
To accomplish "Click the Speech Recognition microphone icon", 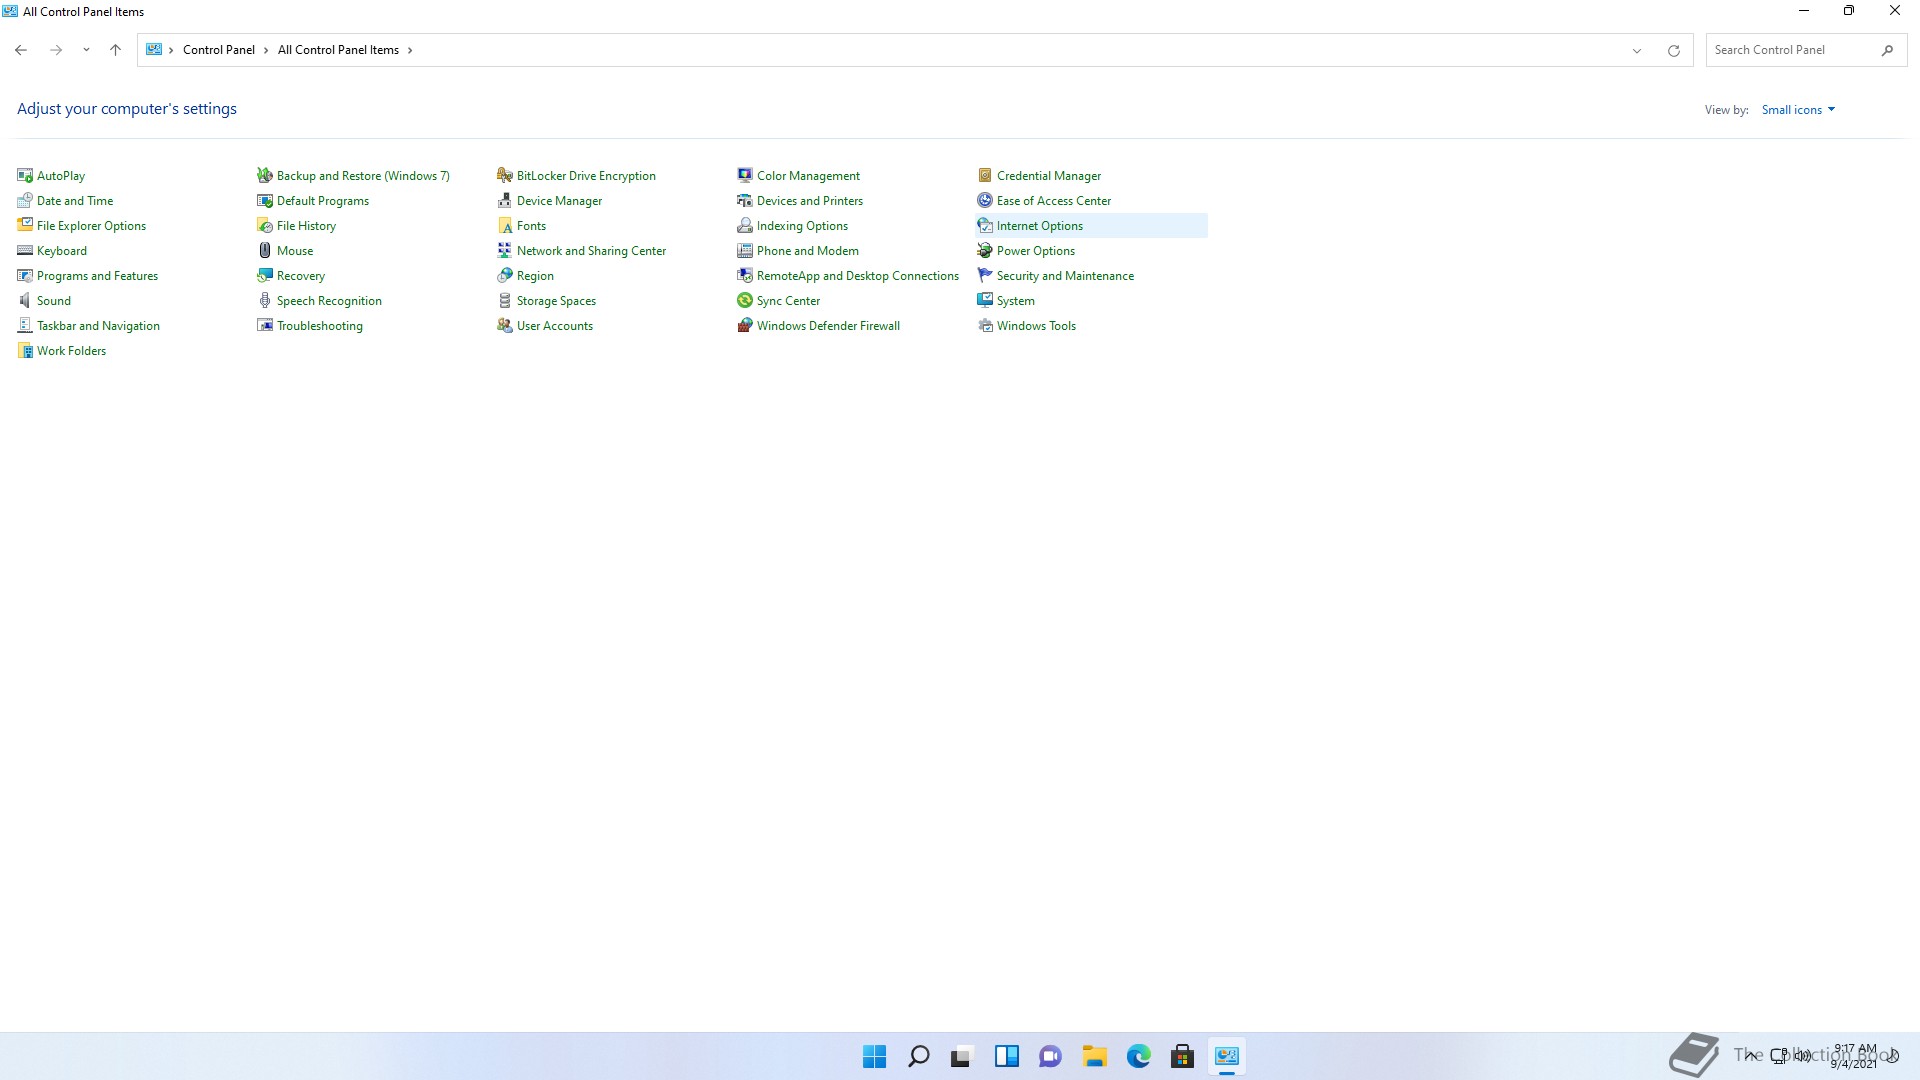I will coord(265,300).
